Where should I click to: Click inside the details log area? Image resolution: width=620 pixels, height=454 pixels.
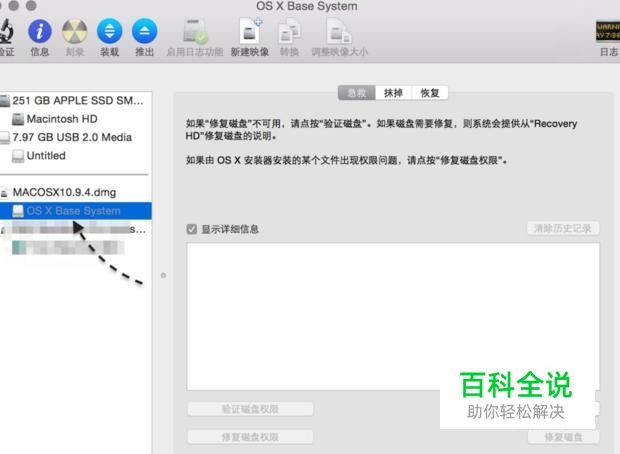coord(393,316)
